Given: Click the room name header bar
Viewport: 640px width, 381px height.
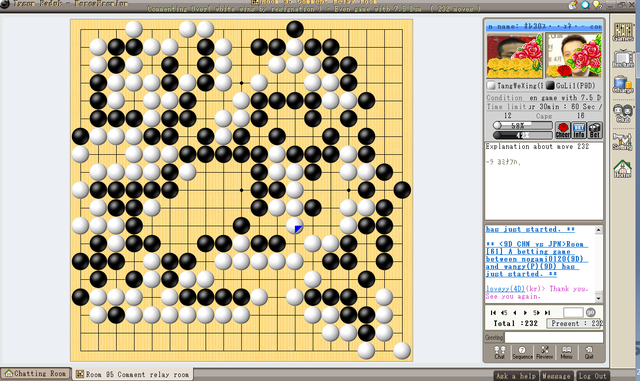Looking at the screenshot, I should click(x=544, y=26).
